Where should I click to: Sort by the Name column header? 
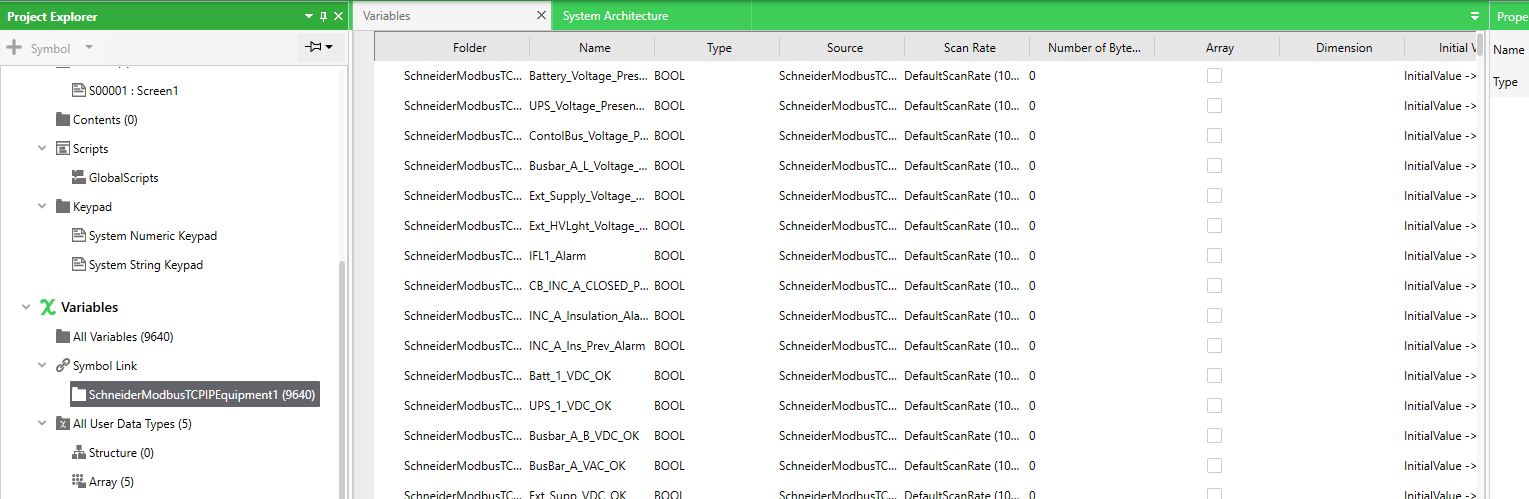pyautogui.click(x=594, y=47)
